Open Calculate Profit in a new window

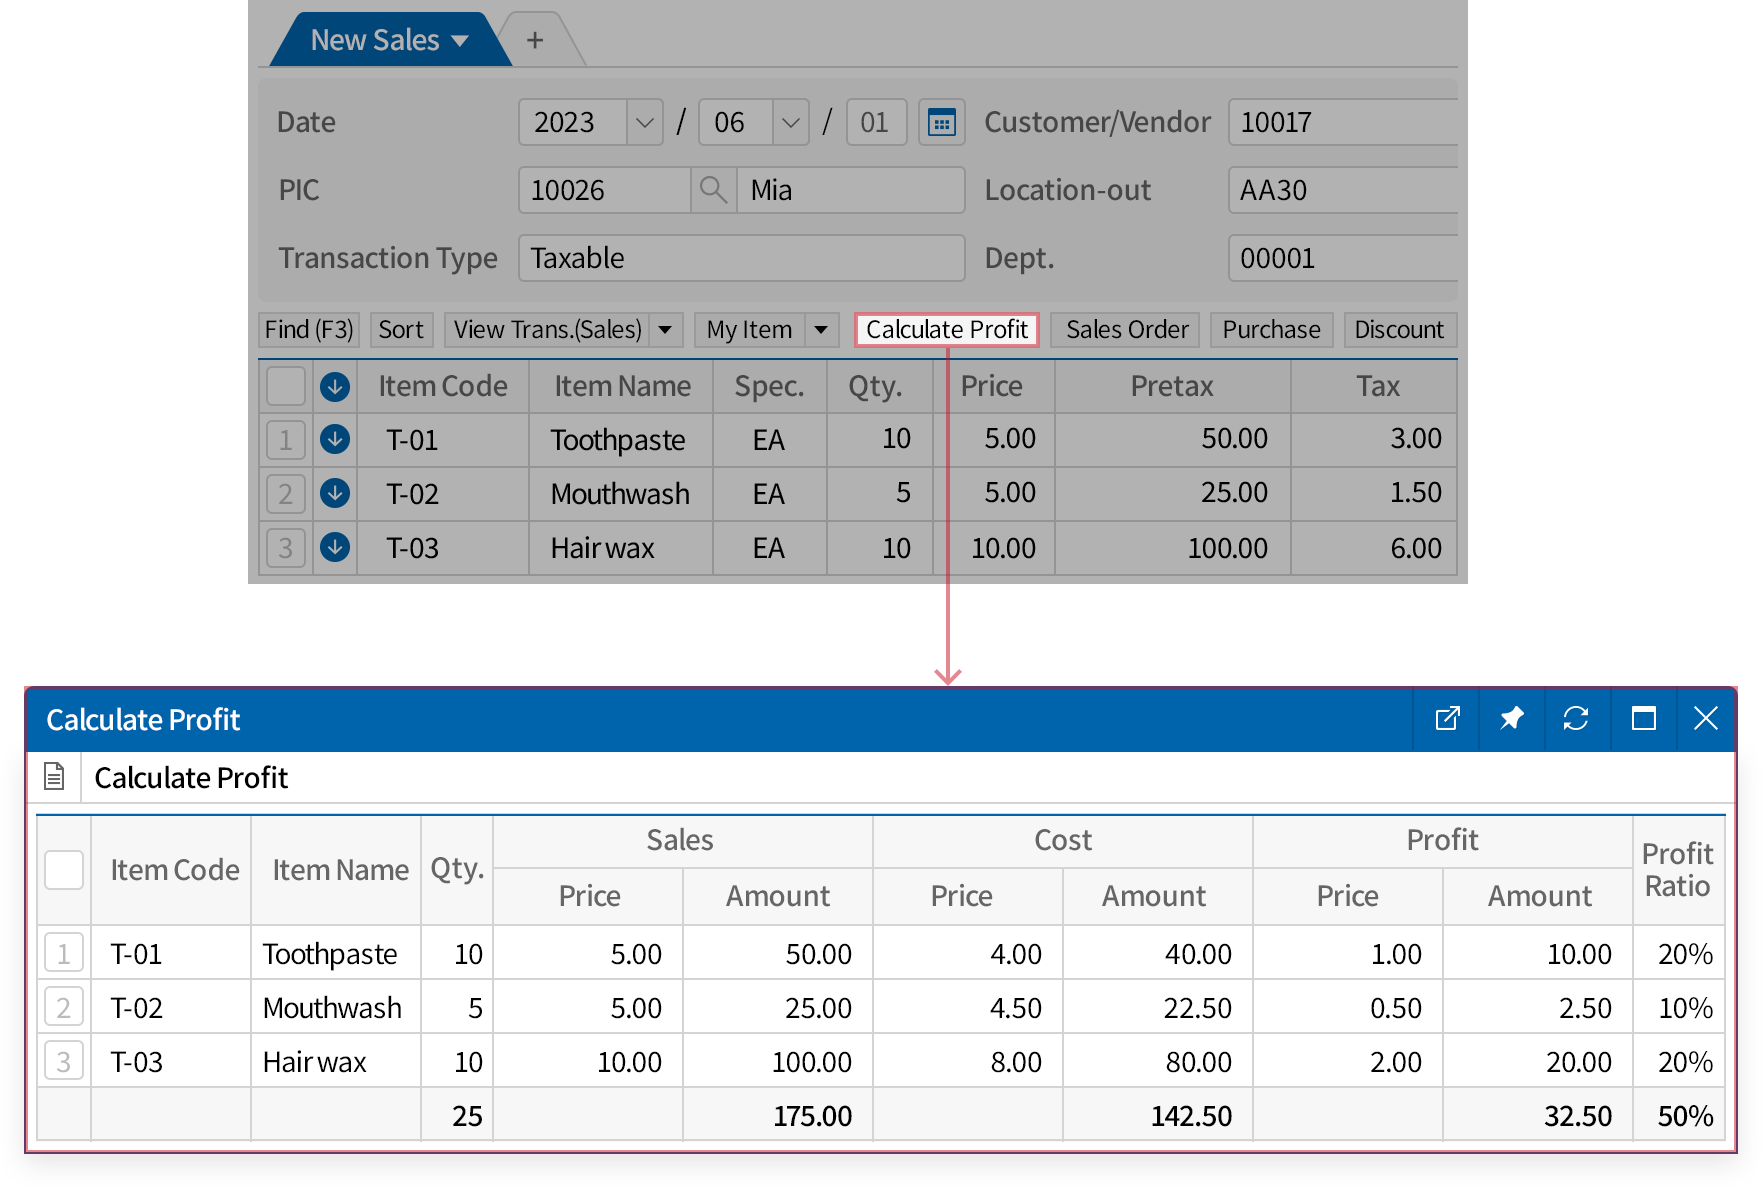(1447, 719)
